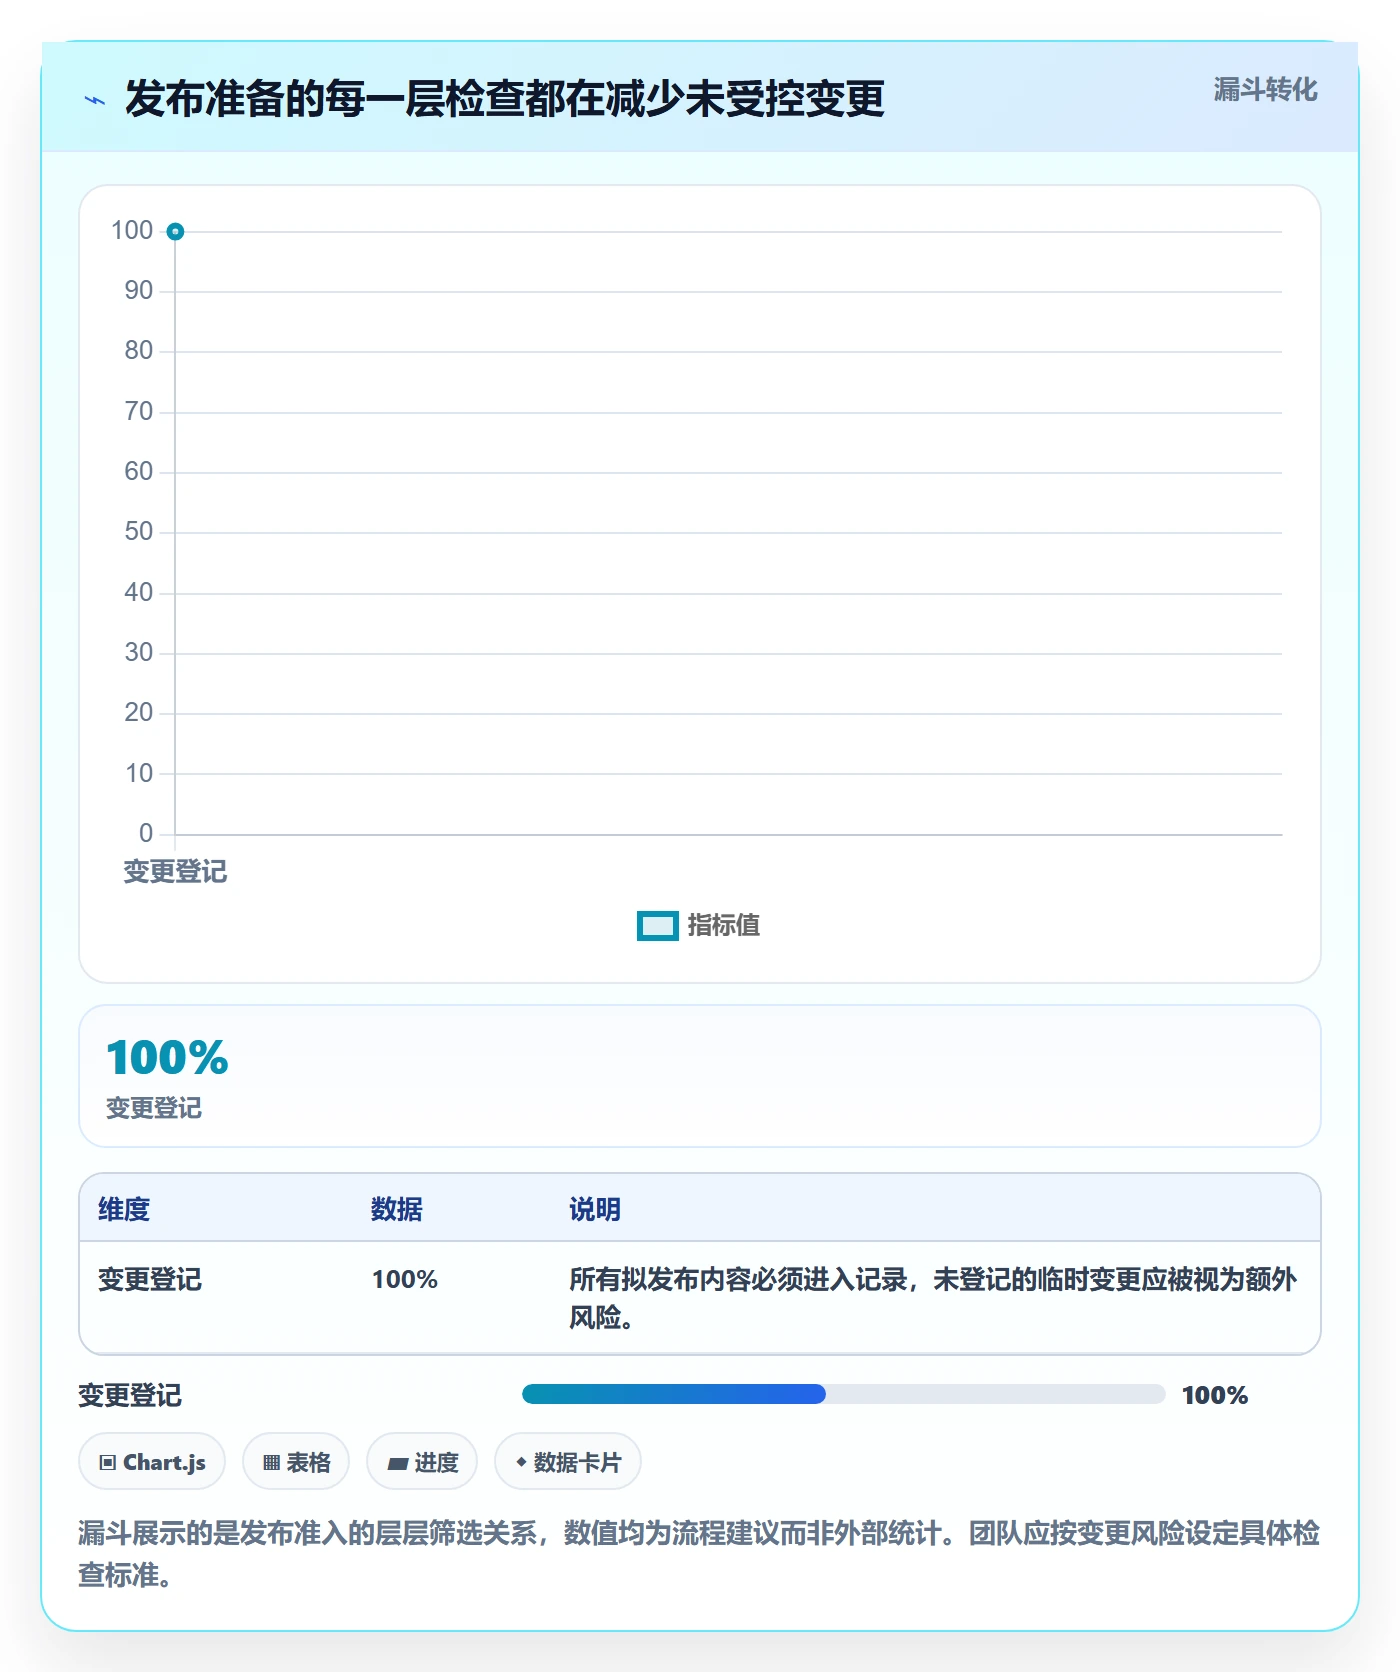The height and width of the screenshot is (1672, 1400).
Task: Click the 100% cell in the table
Action: point(405,1279)
